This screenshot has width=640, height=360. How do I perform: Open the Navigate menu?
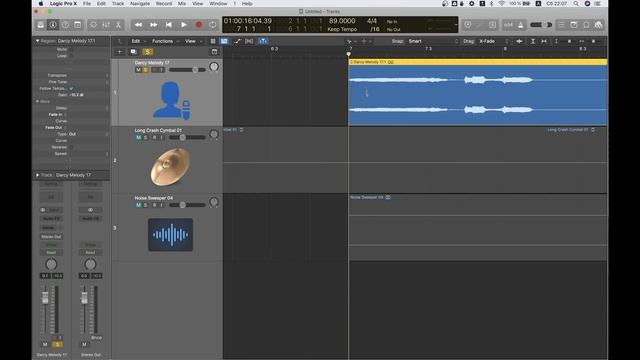pyautogui.click(x=140, y=4)
